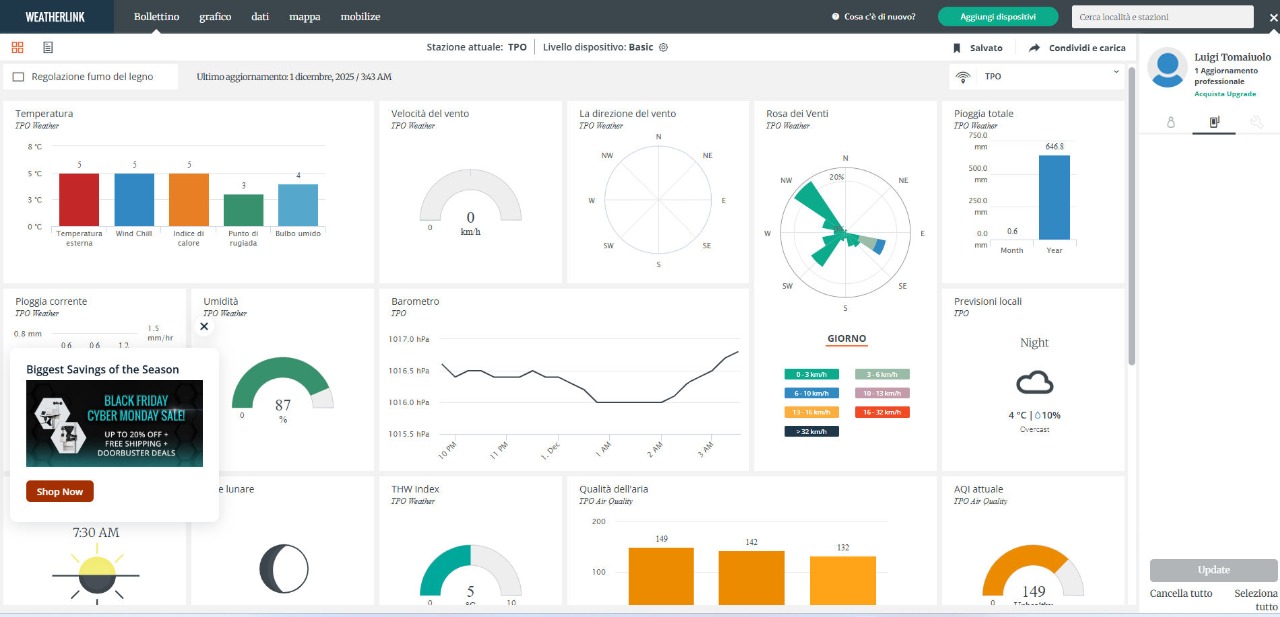Click the Acquista Upgrade link
Screen dimensions: 1280x617
(x=1224, y=94)
